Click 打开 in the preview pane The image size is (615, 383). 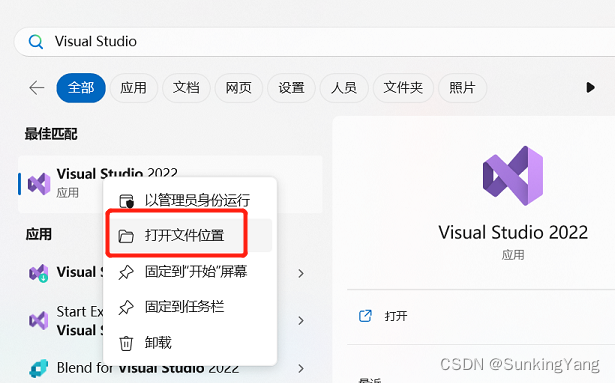(396, 316)
